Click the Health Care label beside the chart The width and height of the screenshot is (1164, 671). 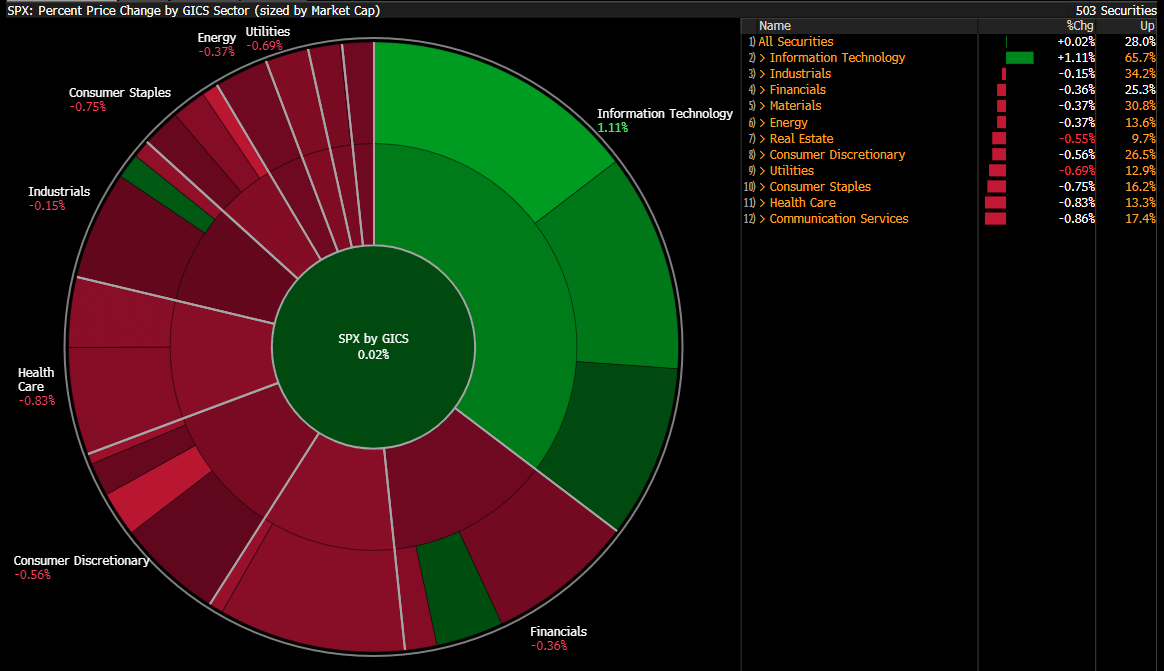coord(36,379)
